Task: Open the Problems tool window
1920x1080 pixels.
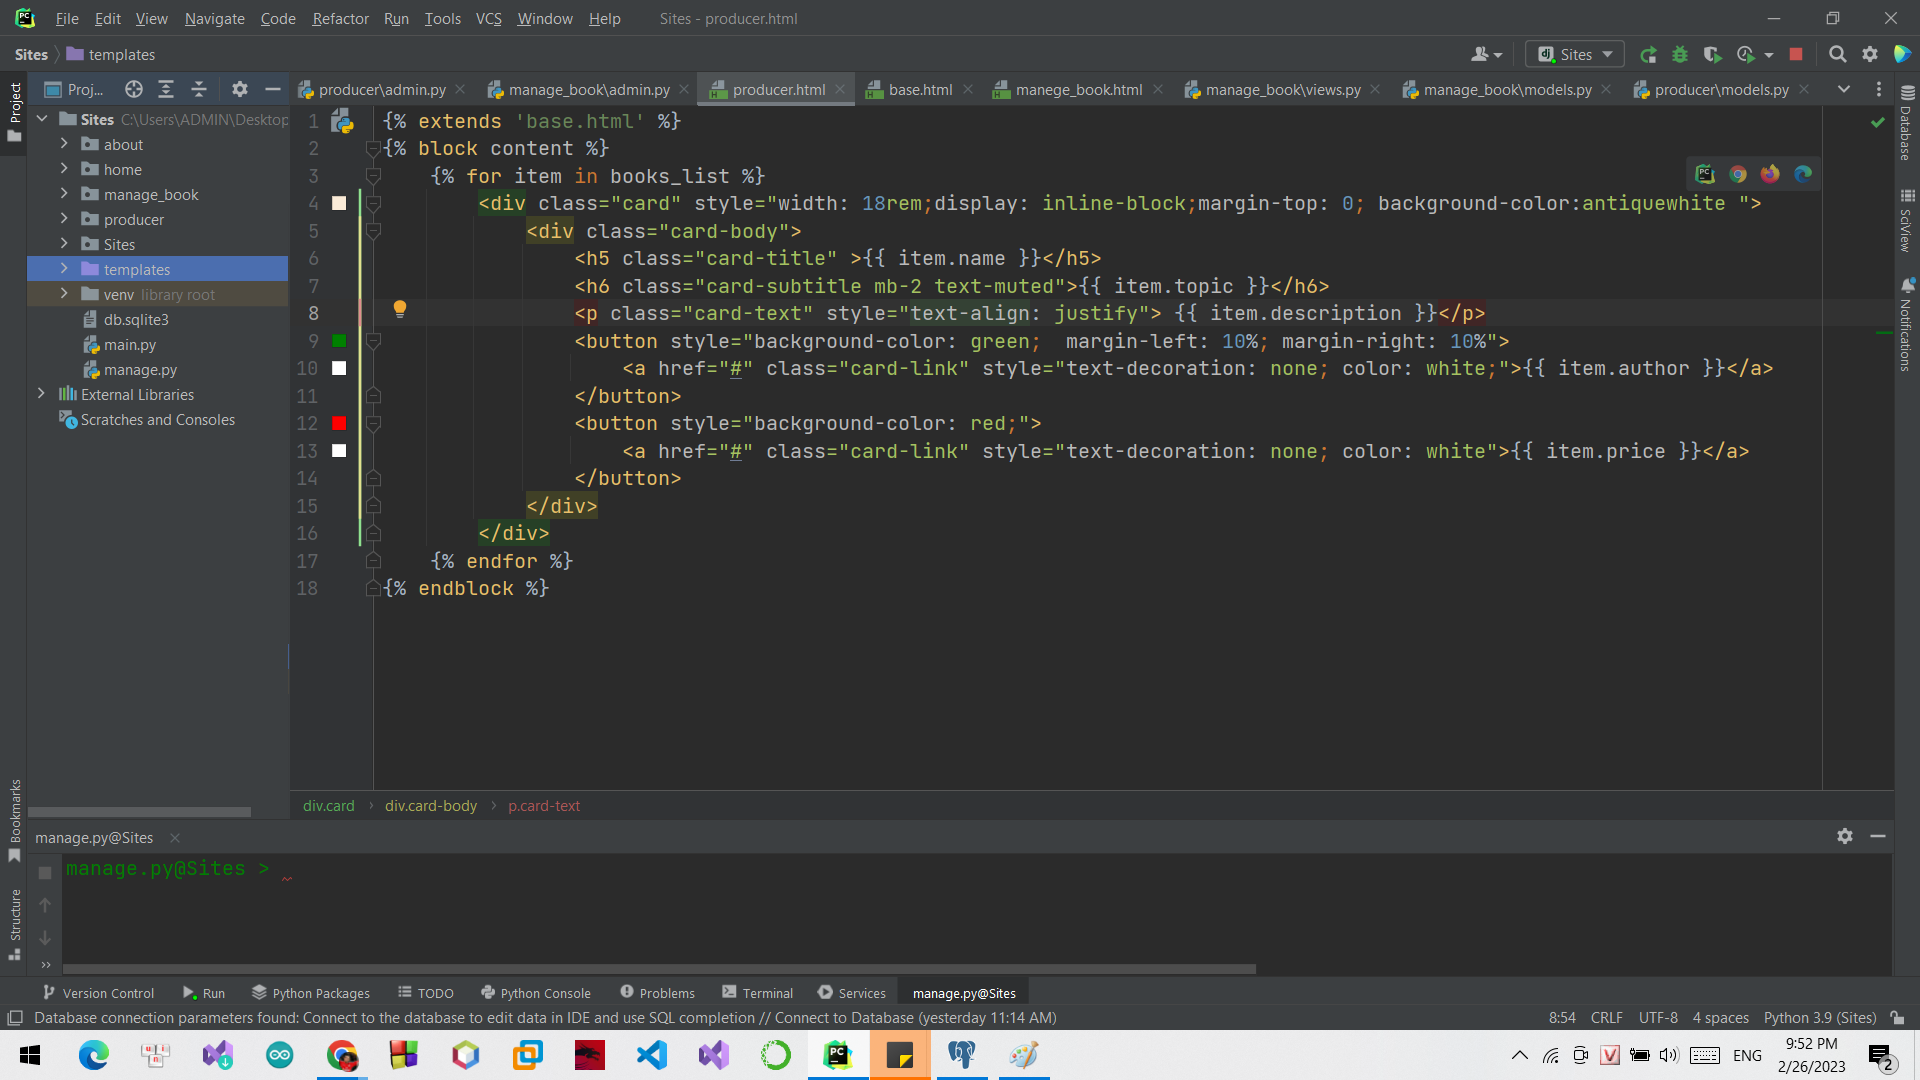Action: coord(657,993)
